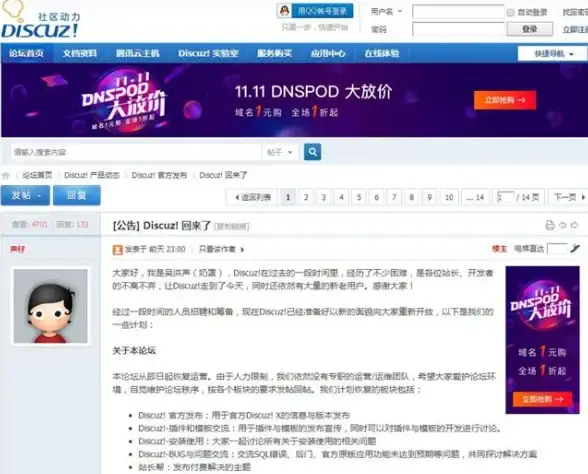Image resolution: width=588 pixels, height=474 pixels.
Task: Expand the 快捷导航 quick navigation menu
Action: click(x=553, y=54)
